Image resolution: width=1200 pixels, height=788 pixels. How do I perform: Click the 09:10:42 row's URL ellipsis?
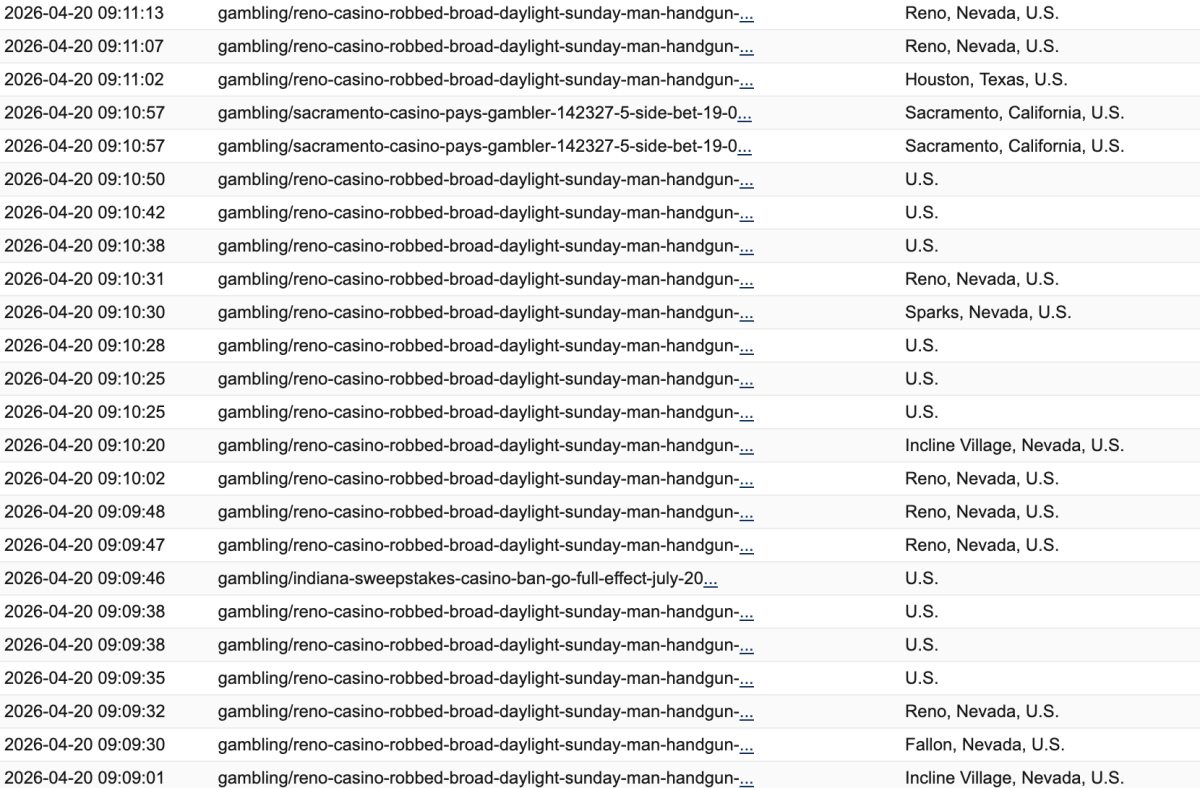746,213
